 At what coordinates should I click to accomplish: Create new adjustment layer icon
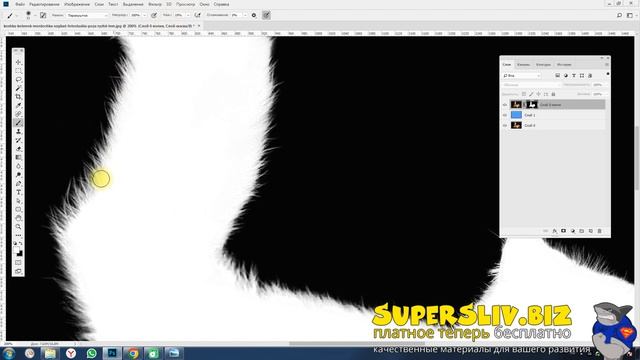(573, 231)
